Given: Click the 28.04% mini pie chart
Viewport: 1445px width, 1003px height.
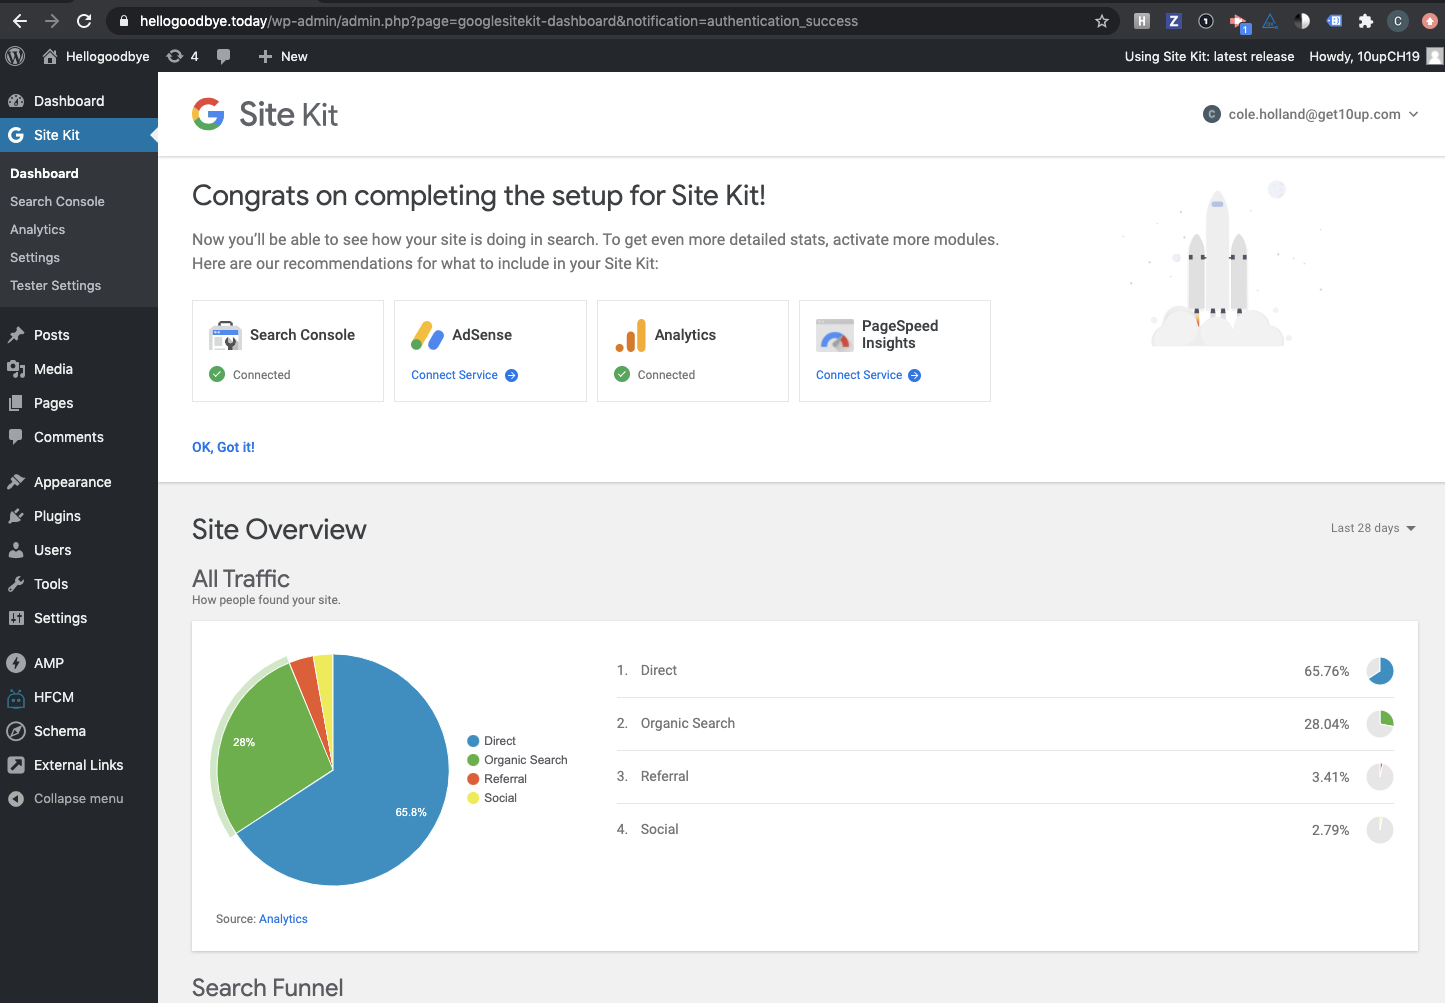Looking at the screenshot, I should (1380, 724).
